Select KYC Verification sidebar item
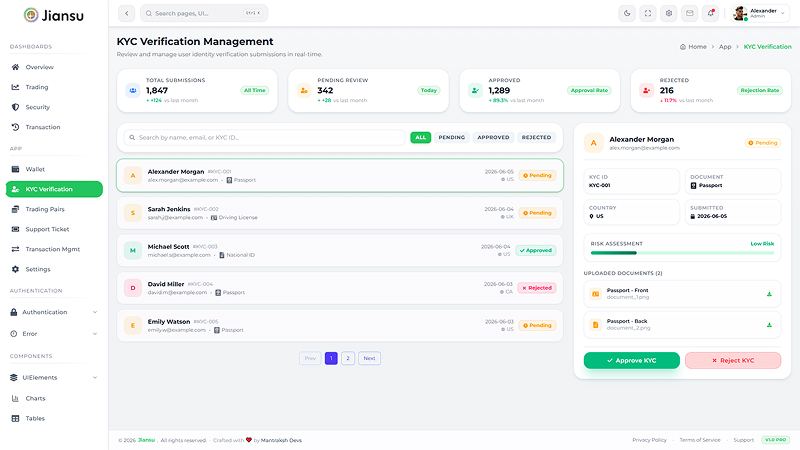The width and height of the screenshot is (800, 450). (x=54, y=189)
